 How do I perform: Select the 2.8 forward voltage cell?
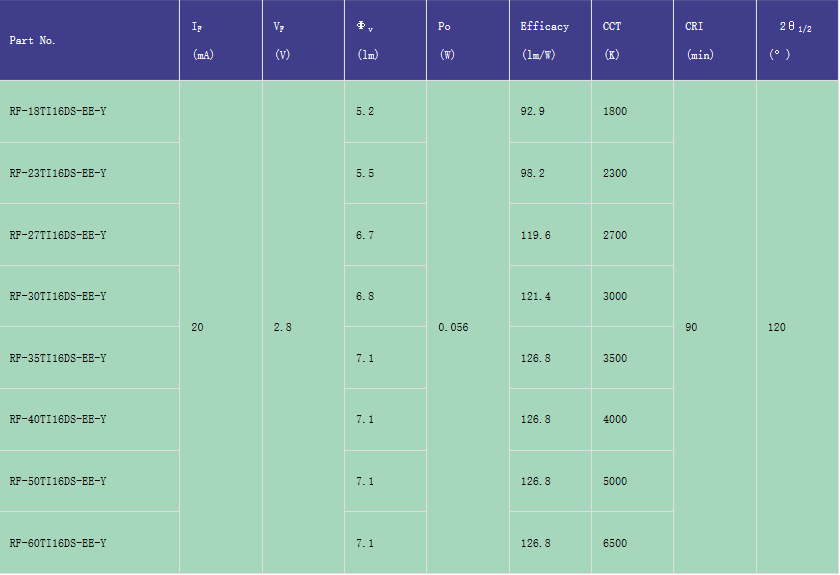303,327
